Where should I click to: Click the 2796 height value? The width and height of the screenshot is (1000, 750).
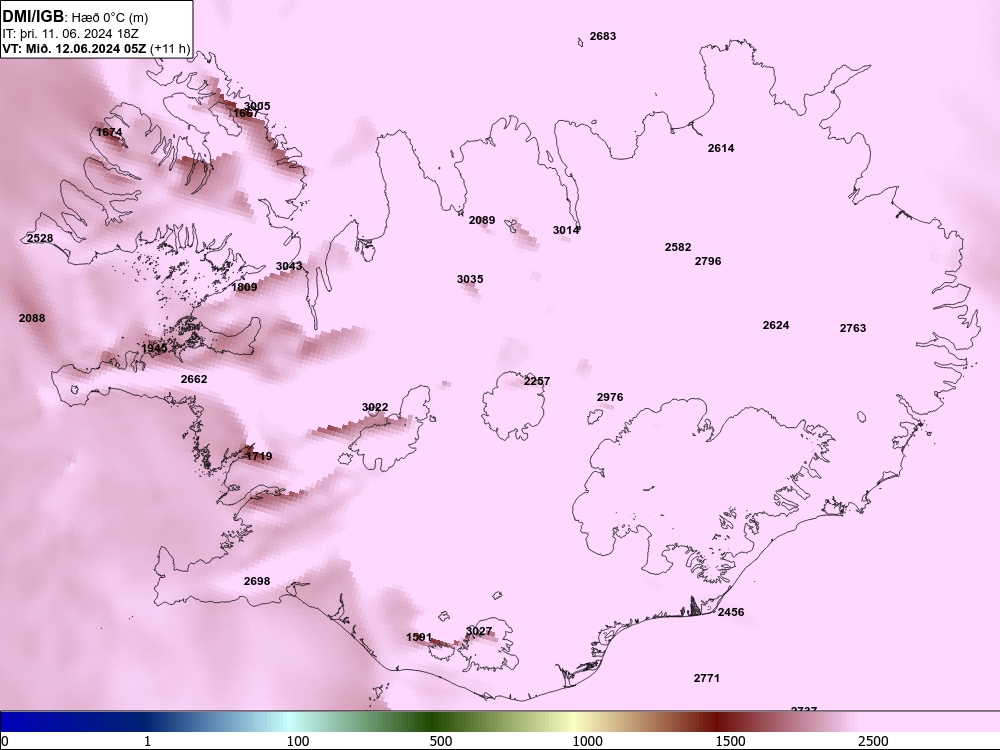coord(708,261)
